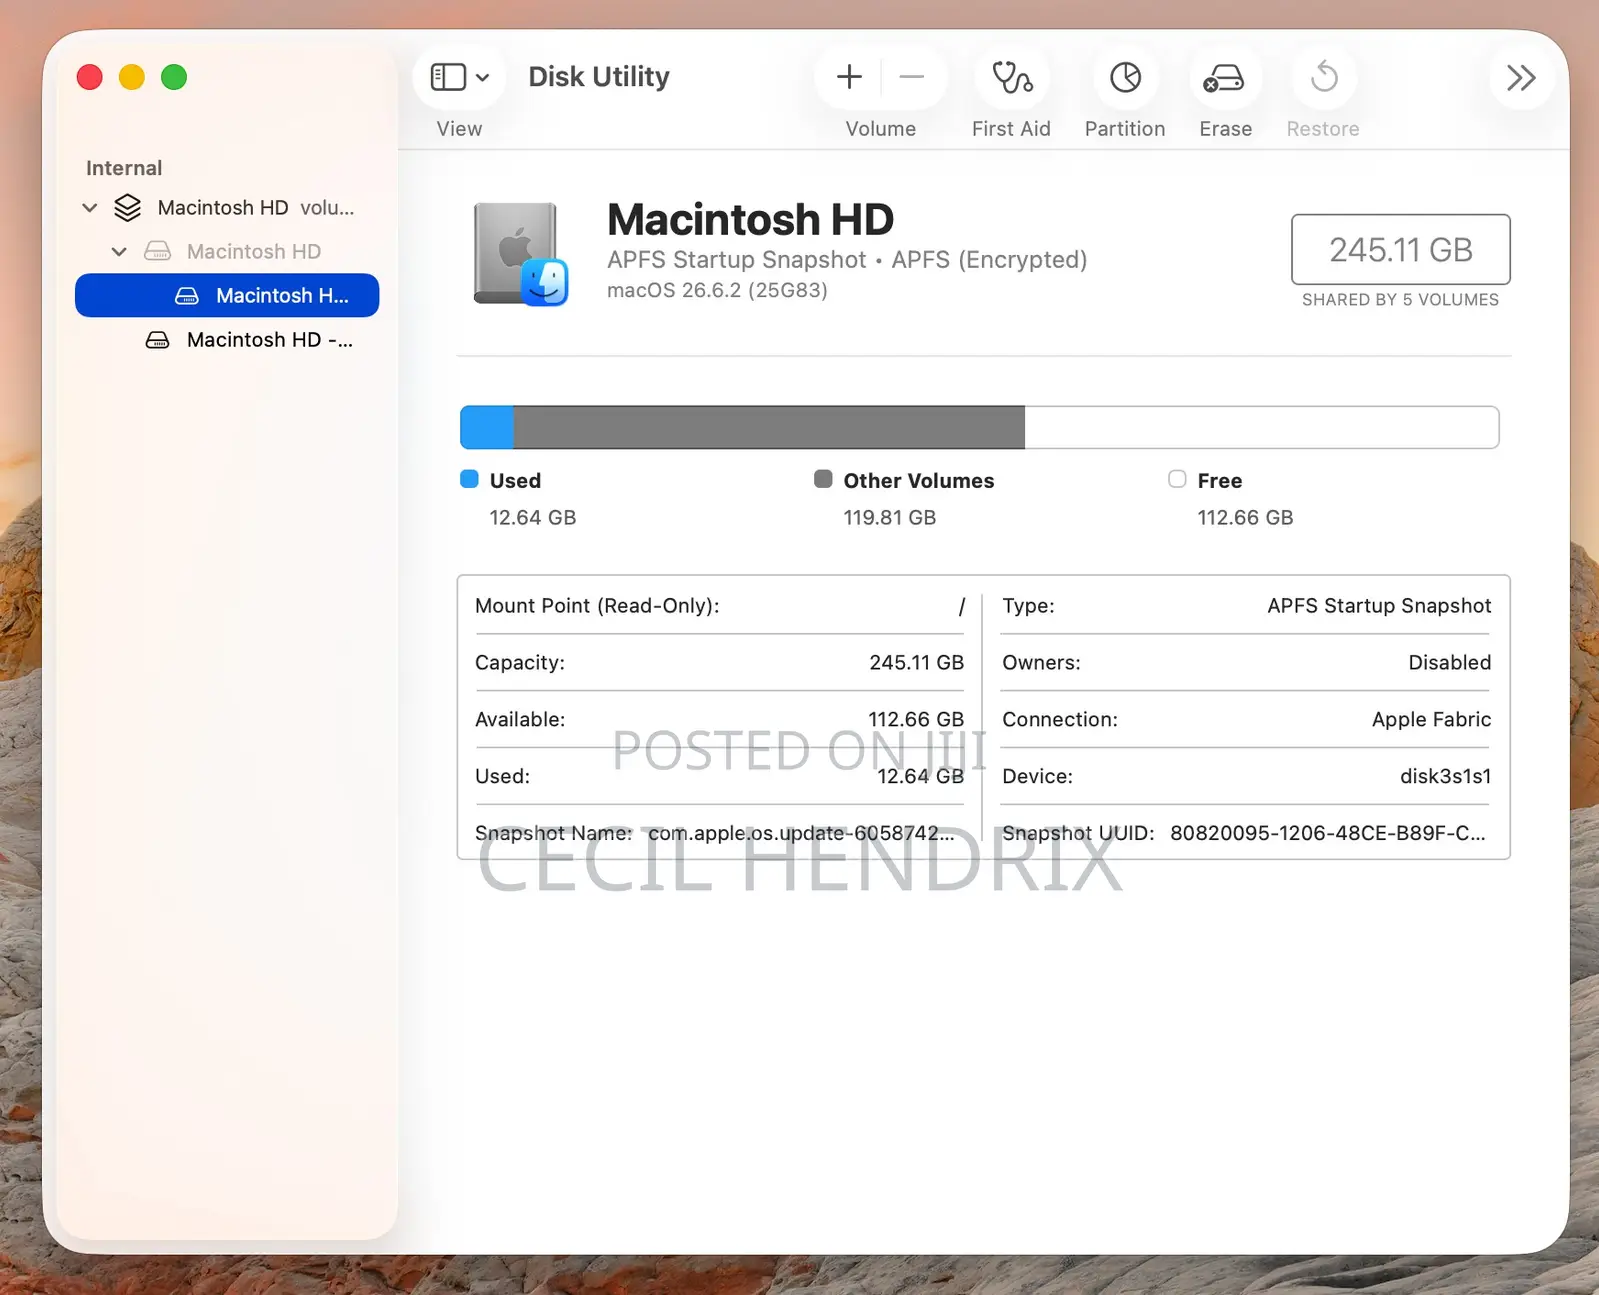
Task: Collapse the grayed Macintosh HD volume group
Action: coord(119,252)
